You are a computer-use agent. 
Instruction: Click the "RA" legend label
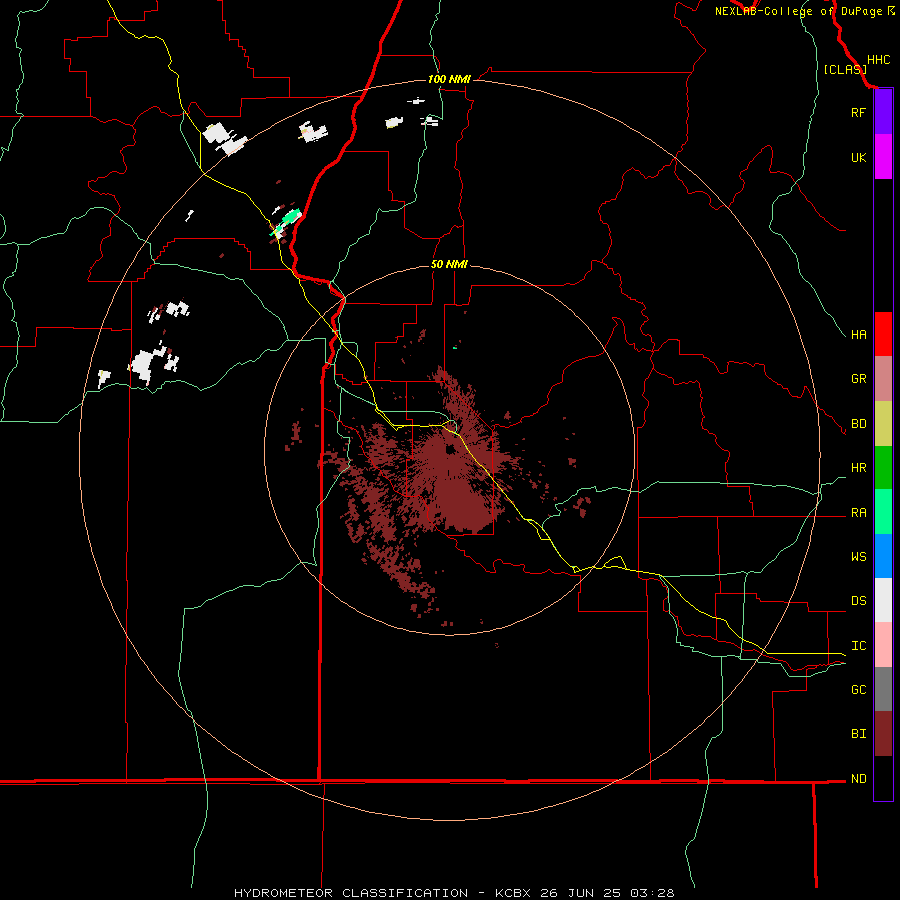point(858,513)
